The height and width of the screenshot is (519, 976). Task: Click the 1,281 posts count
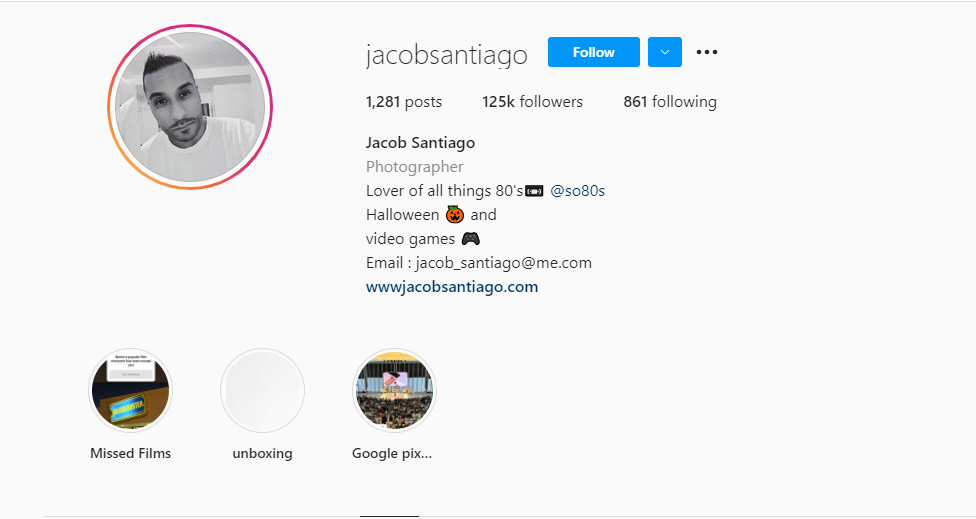[404, 102]
